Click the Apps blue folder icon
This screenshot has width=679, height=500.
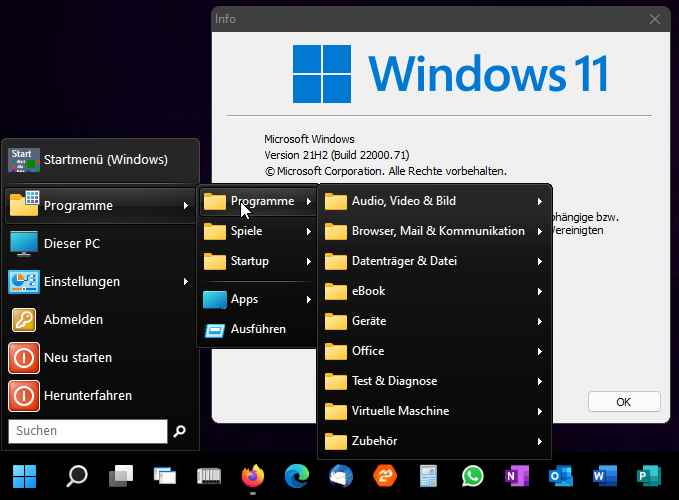(x=215, y=300)
